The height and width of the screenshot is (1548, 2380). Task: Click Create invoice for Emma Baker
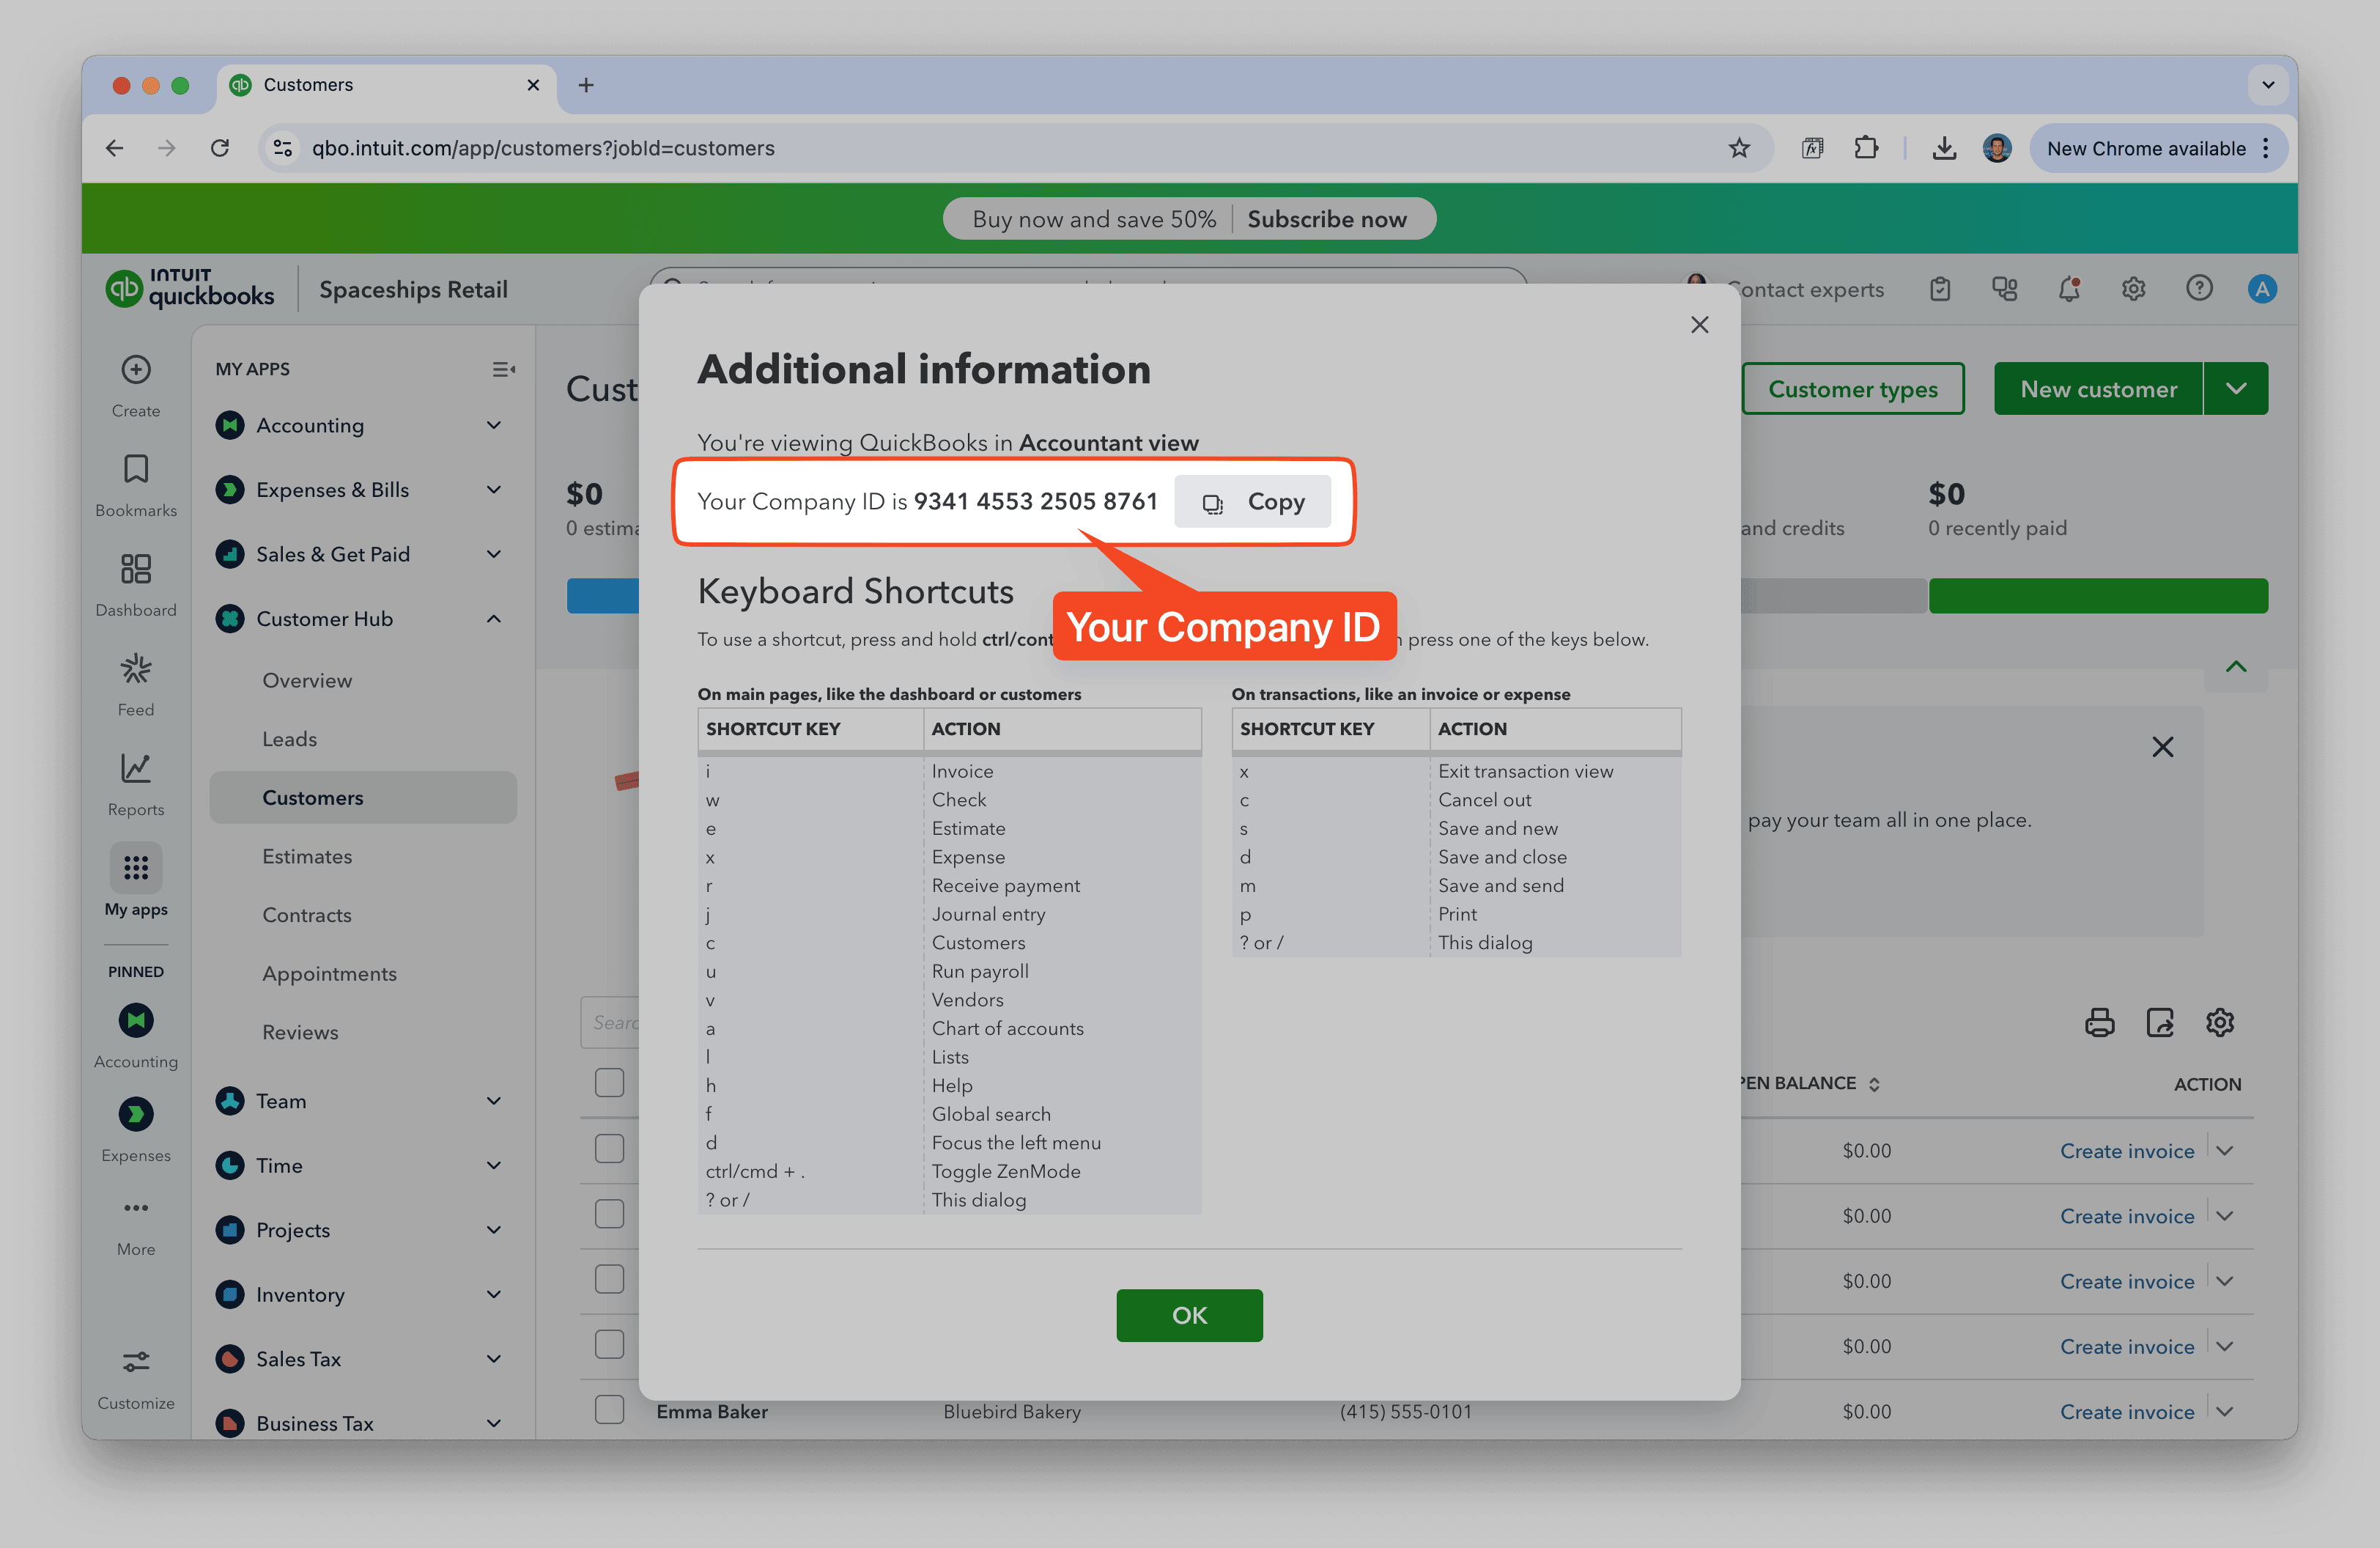(2127, 1412)
